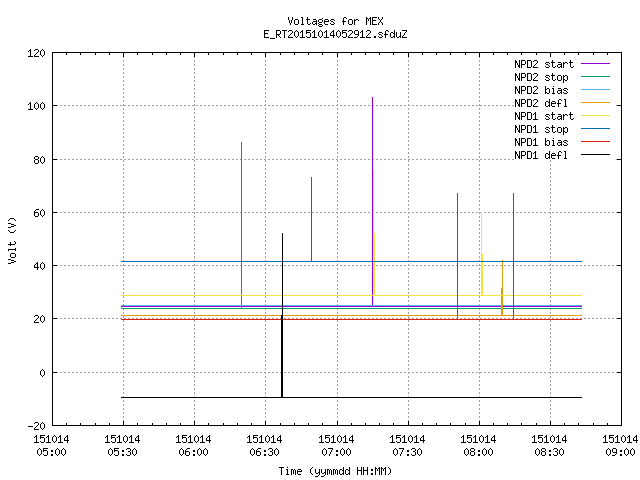Click the y-axis tick value 100

click(36, 106)
